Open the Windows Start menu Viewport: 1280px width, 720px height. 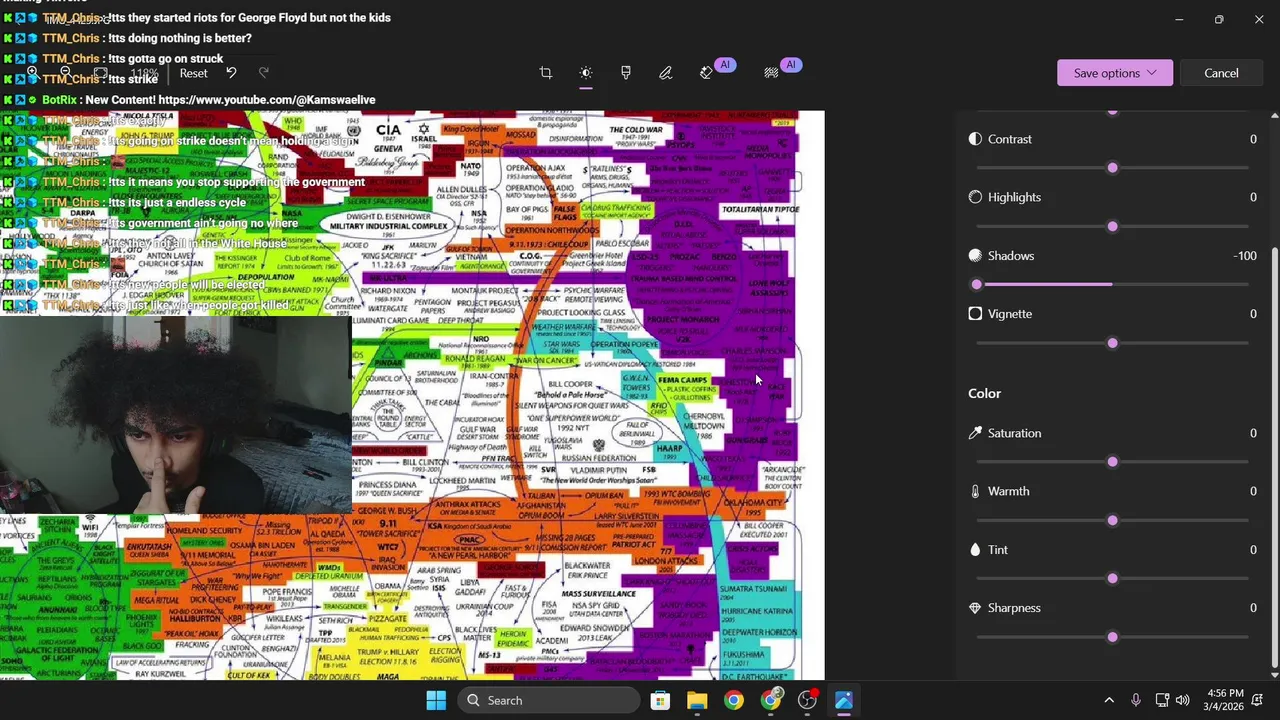pos(436,700)
